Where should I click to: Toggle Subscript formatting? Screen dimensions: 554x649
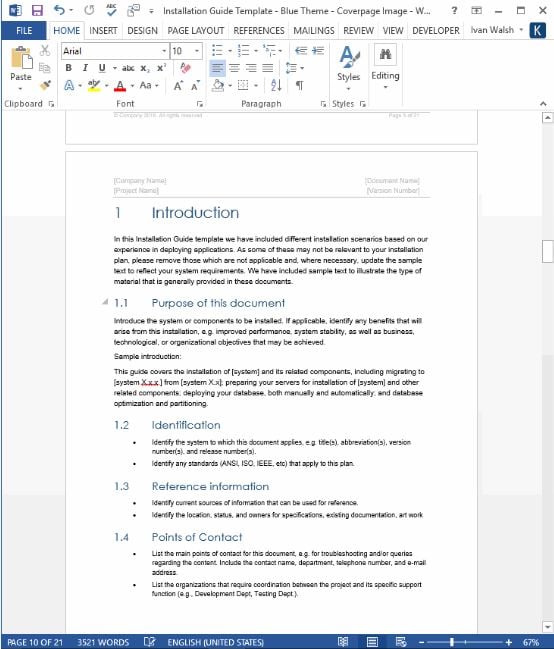145,68
